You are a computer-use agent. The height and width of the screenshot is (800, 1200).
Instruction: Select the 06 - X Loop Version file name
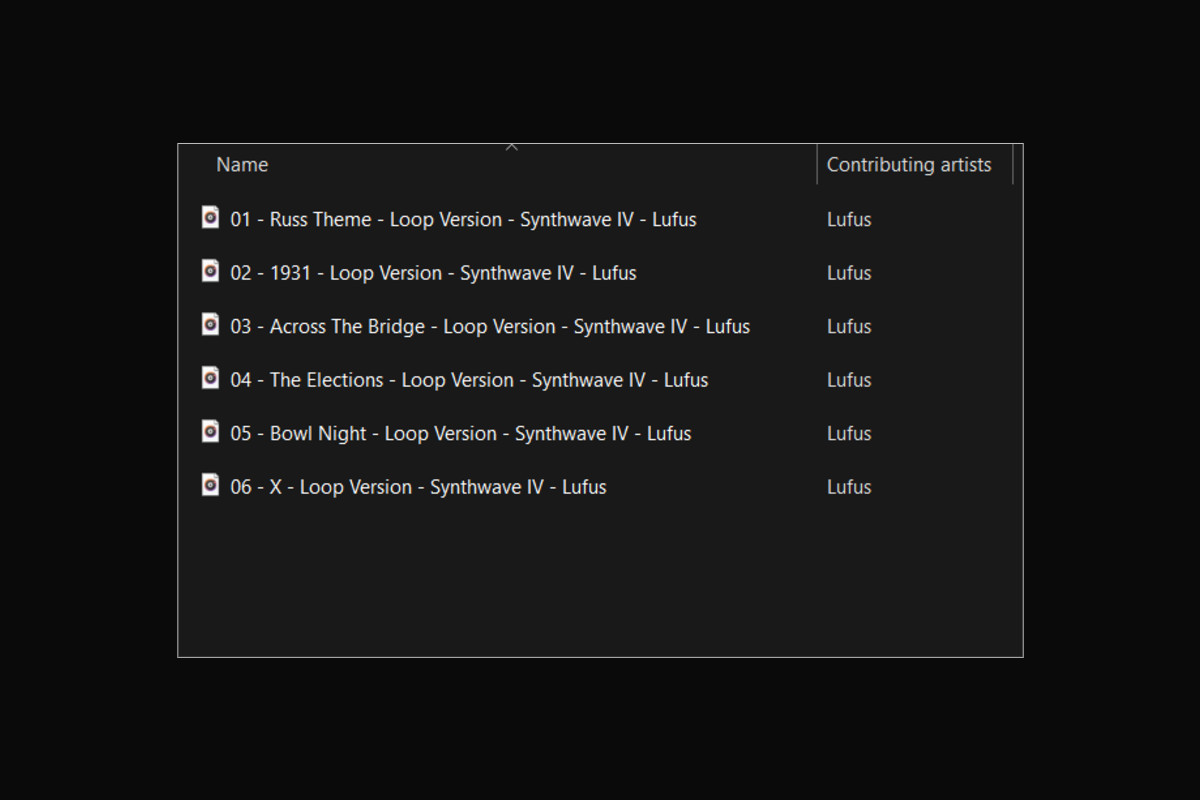418,488
